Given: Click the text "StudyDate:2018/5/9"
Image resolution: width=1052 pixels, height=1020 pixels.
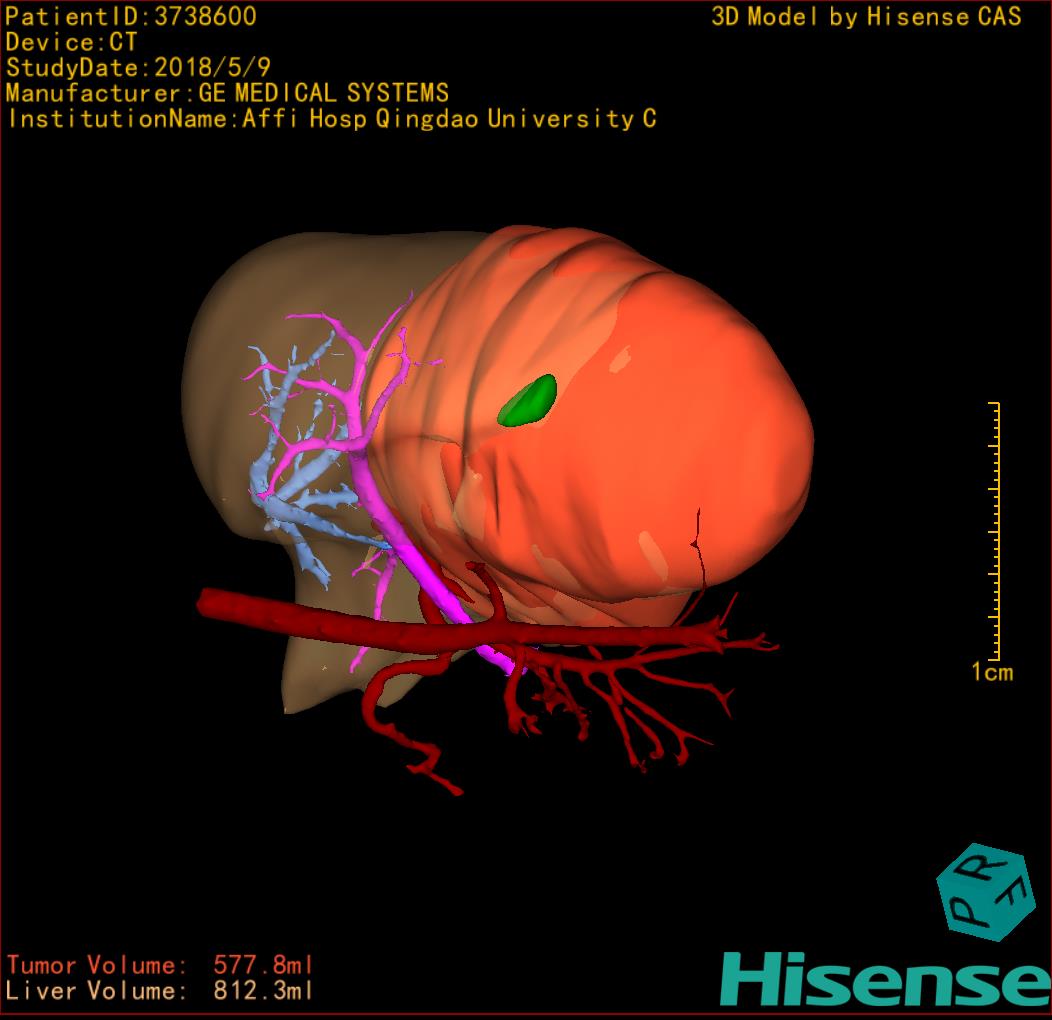Looking at the screenshot, I should click(138, 67).
